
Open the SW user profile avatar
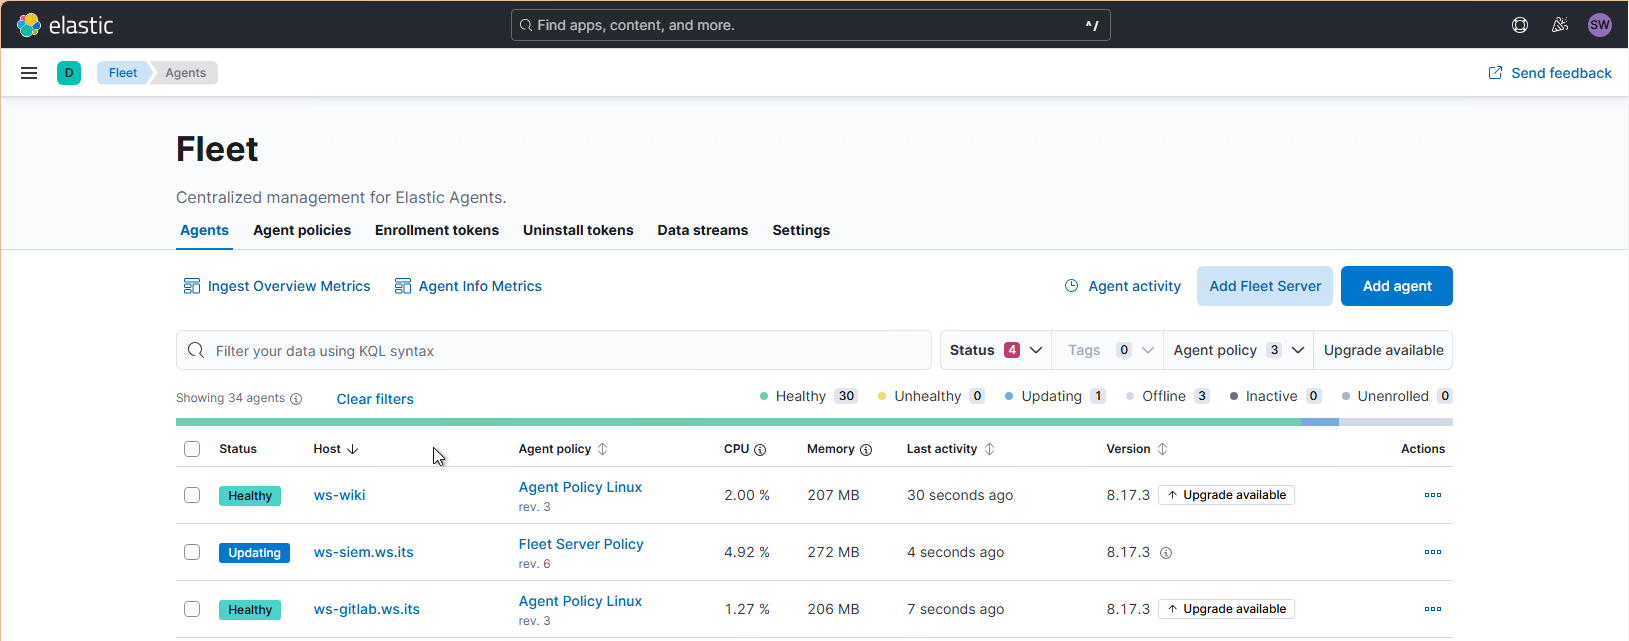(x=1600, y=25)
